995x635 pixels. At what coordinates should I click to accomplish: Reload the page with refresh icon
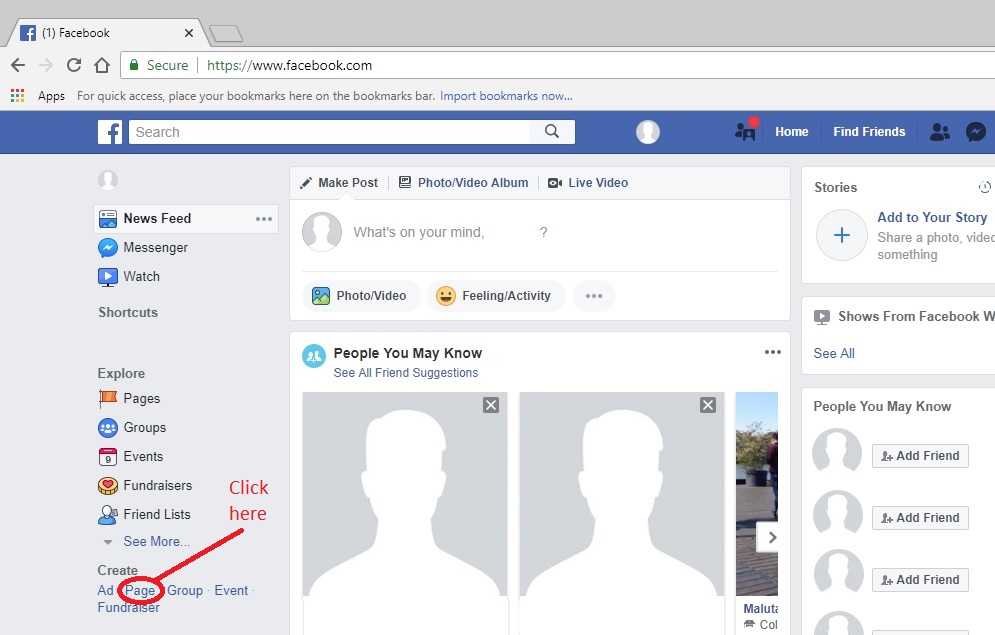pyautogui.click(x=74, y=65)
